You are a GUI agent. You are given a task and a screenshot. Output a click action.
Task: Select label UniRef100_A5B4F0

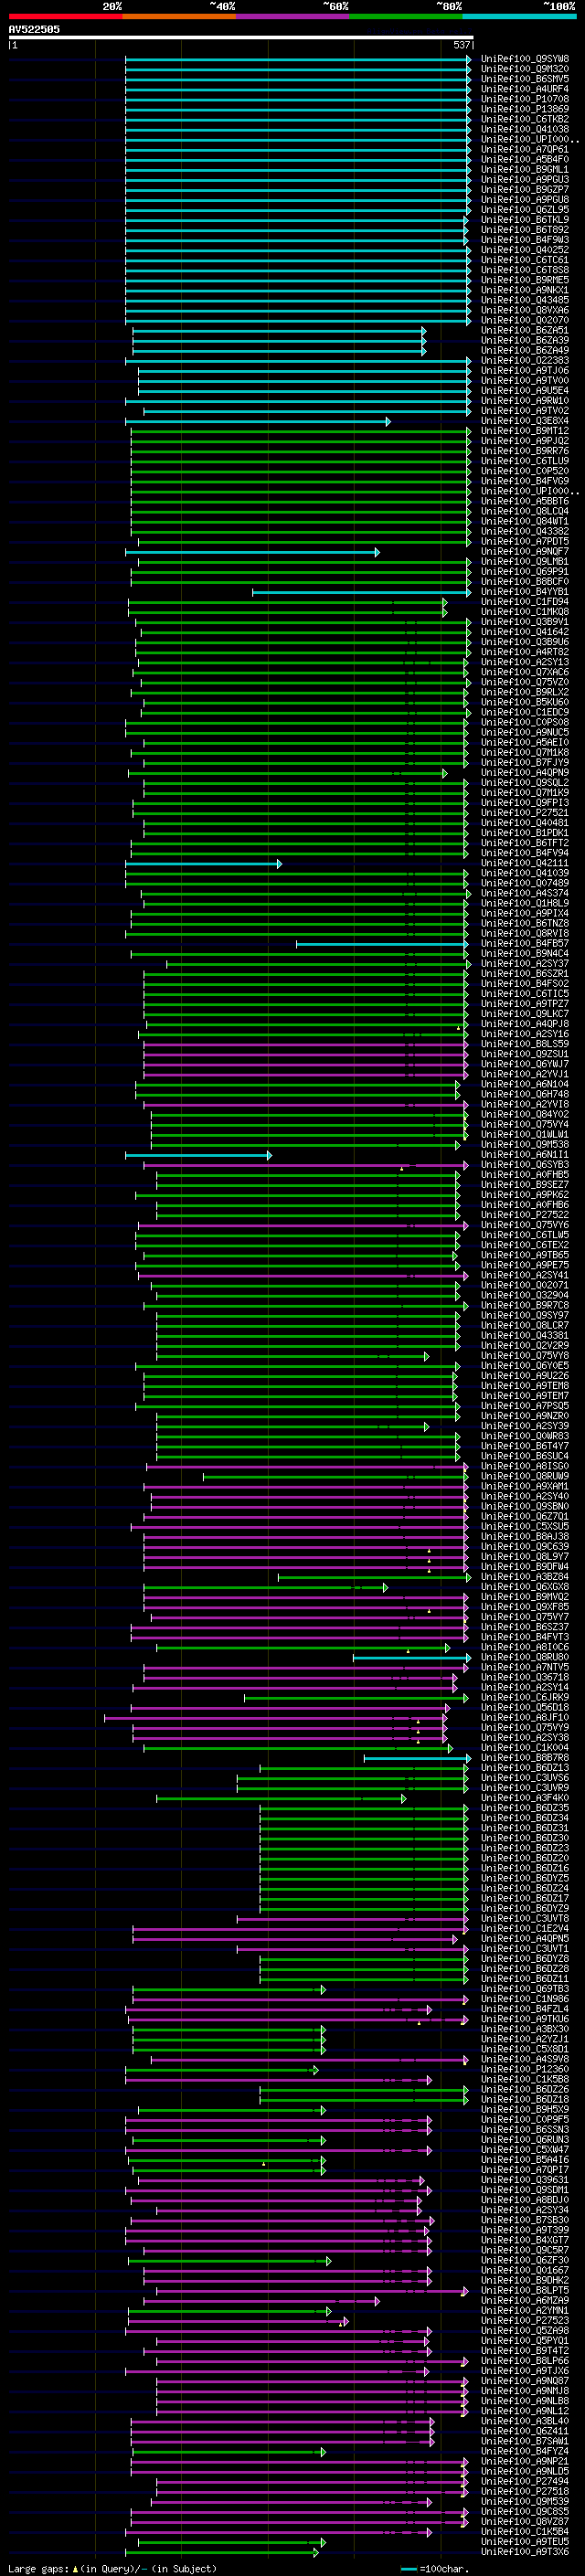tap(525, 159)
